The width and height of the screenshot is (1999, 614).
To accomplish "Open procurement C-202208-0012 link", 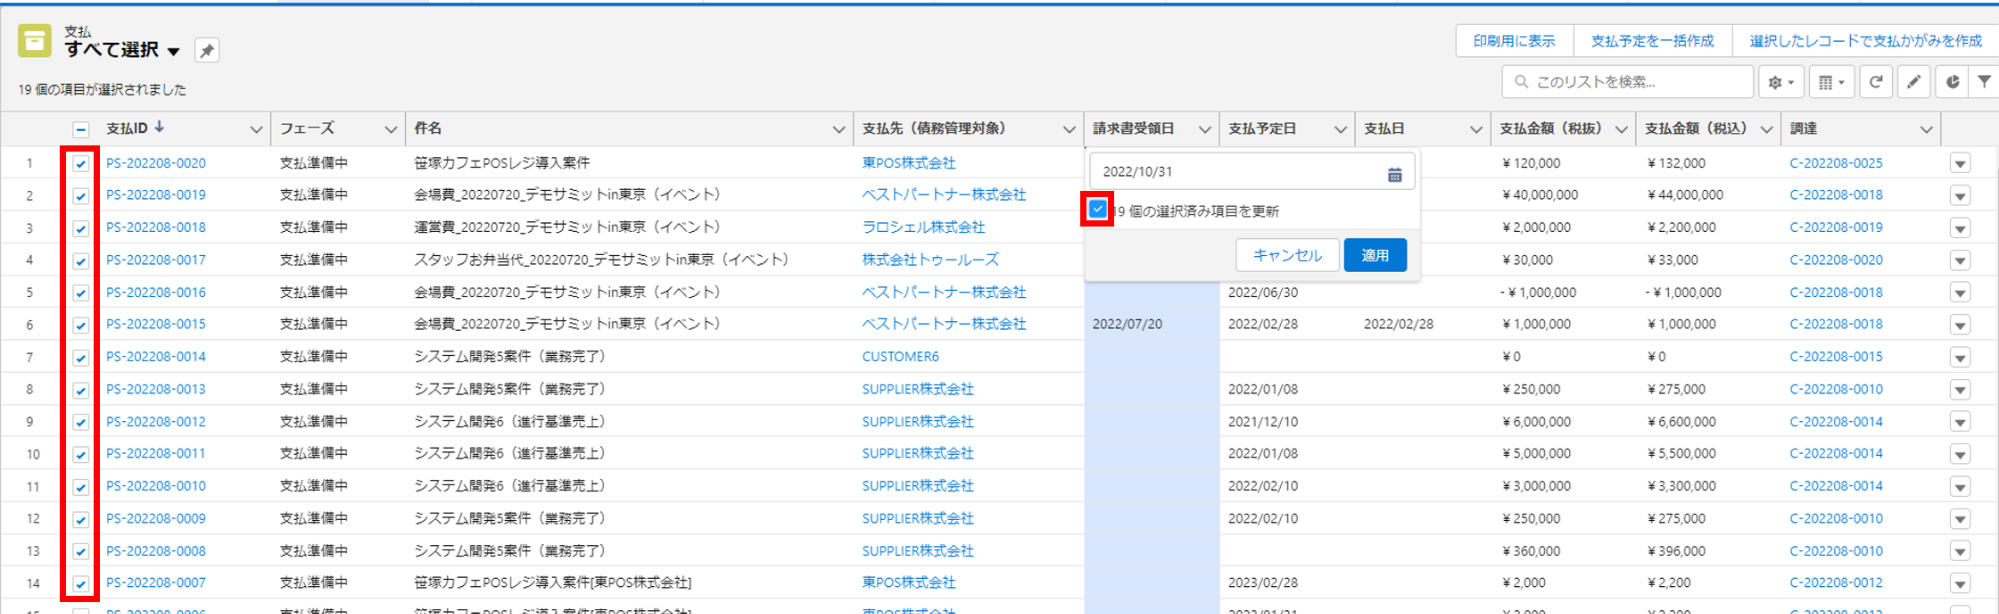I will tap(1836, 583).
